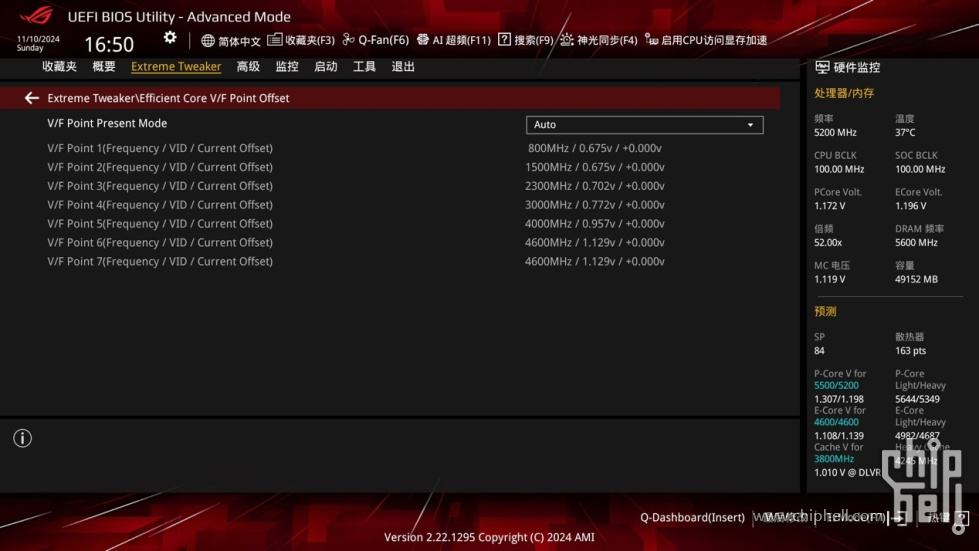Open 收藏夹(F3) favorites in the toolbar
This screenshot has width=979, height=551.
pos(301,40)
